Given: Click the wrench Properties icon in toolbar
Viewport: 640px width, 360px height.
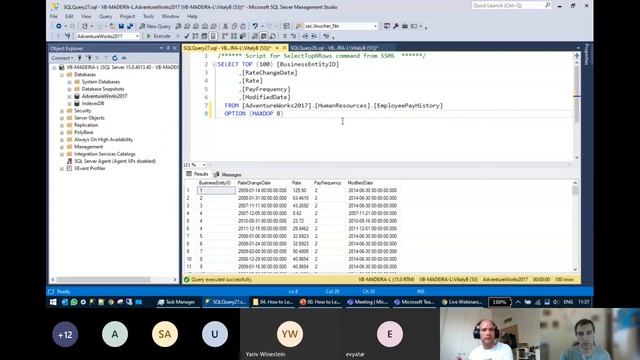Looking at the screenshot, I should pos(396,26).
